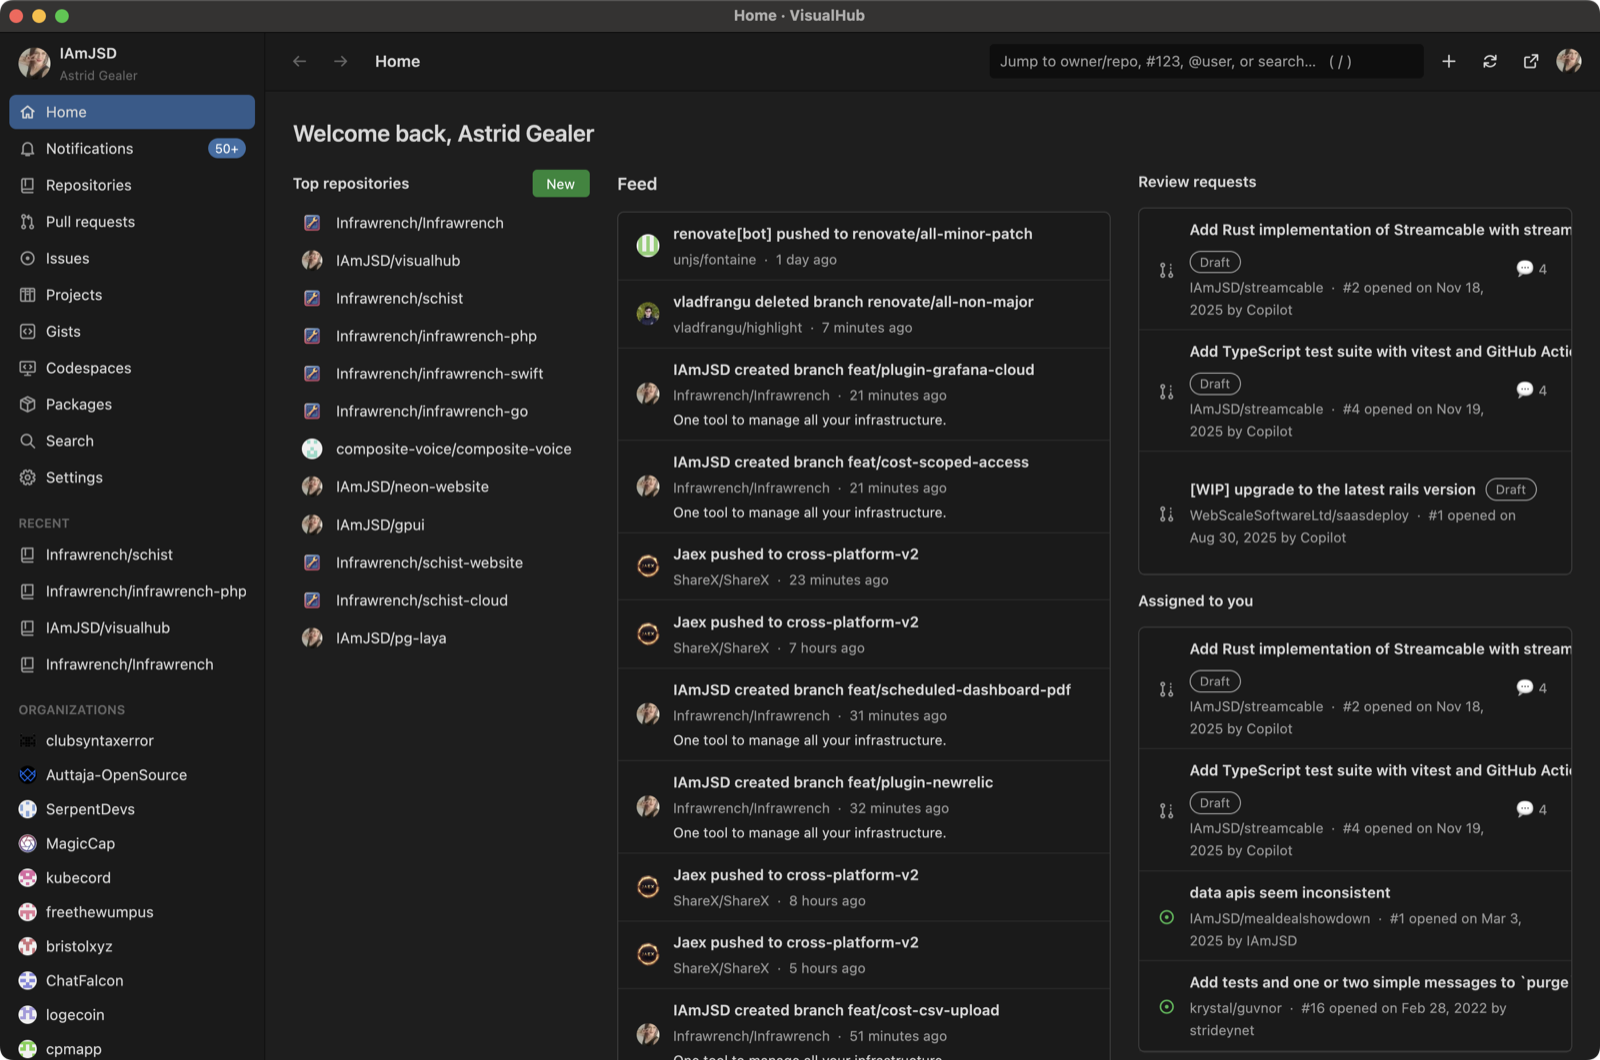The width and height of the screenshot is (1600, 1060).
Task: Click the Pull requests sidebar icon
Action: pyautogui.click(x=28, y=222)
